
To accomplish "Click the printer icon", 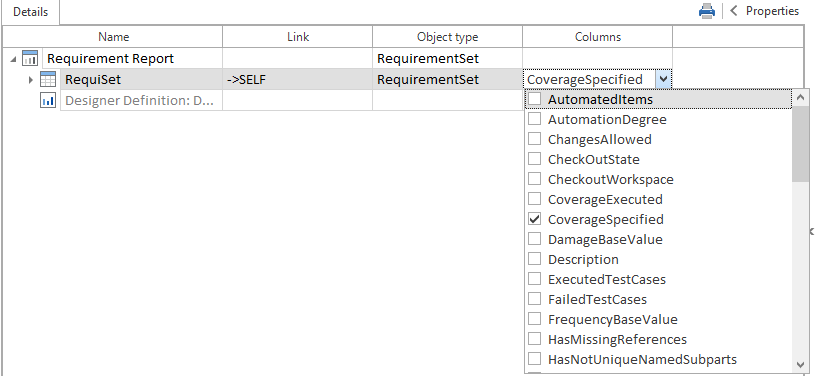I will [707, 11].
